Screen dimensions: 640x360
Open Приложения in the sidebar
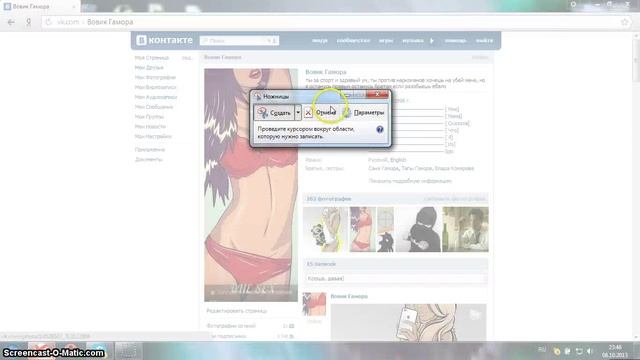tap(150, 150)
